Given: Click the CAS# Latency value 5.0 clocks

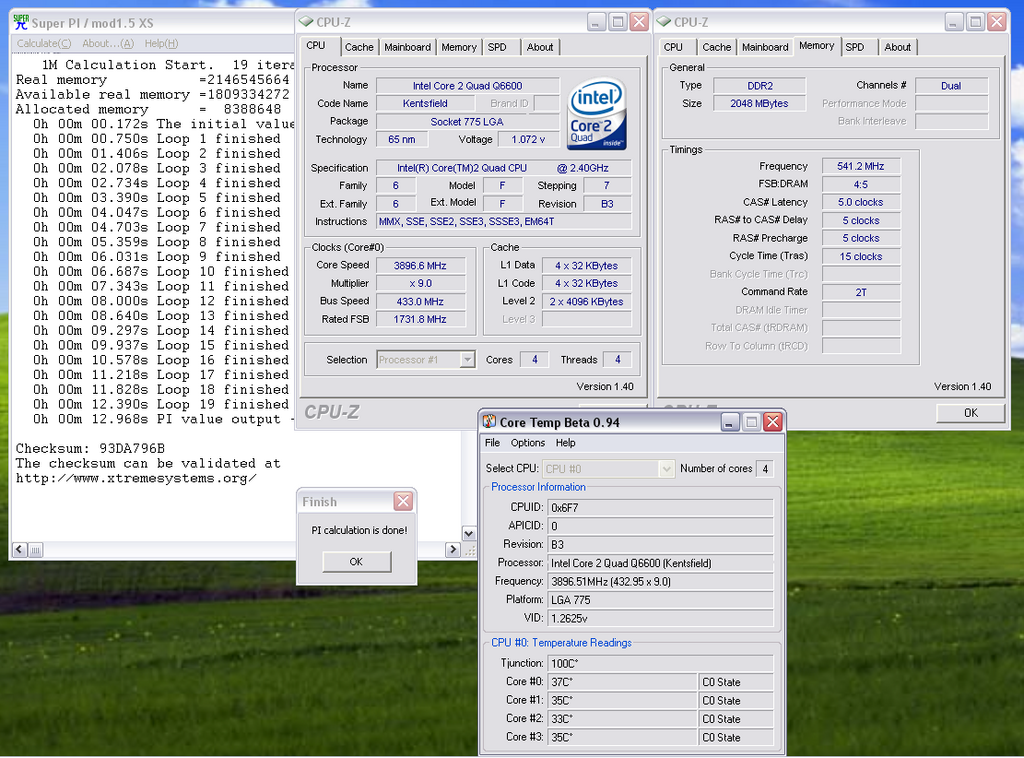Looking at the screenshot, I should pyautogui.click(x=861, y=202).
